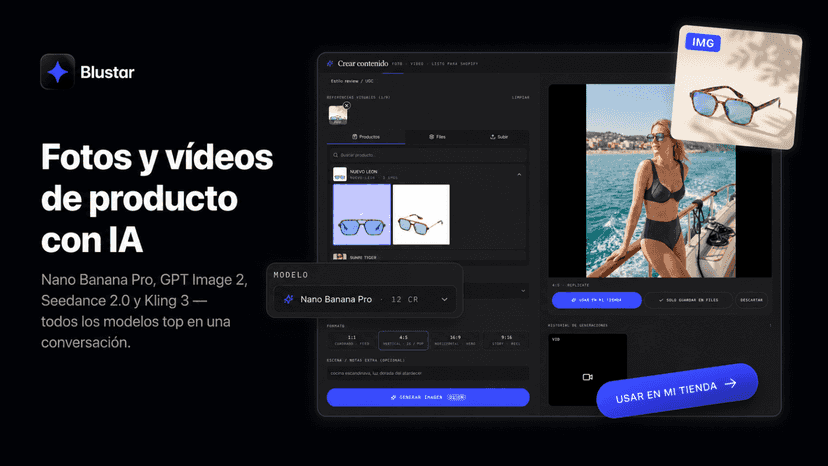Open the visual reference sunglasses thumbnail
Image resolution: width=828 pixels, height=466 pixels.
pyautogui.click(x=337, y=115)
